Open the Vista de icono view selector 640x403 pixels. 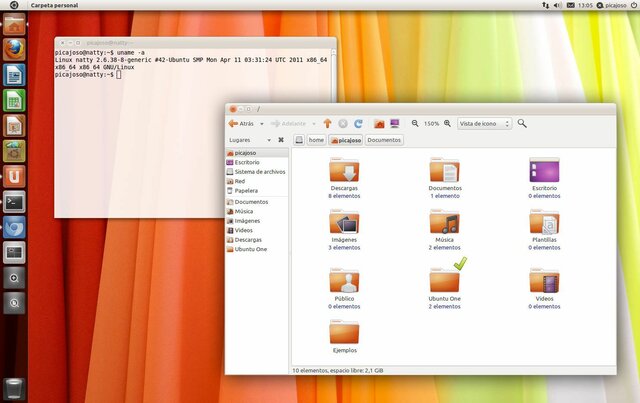pos(484,123)
